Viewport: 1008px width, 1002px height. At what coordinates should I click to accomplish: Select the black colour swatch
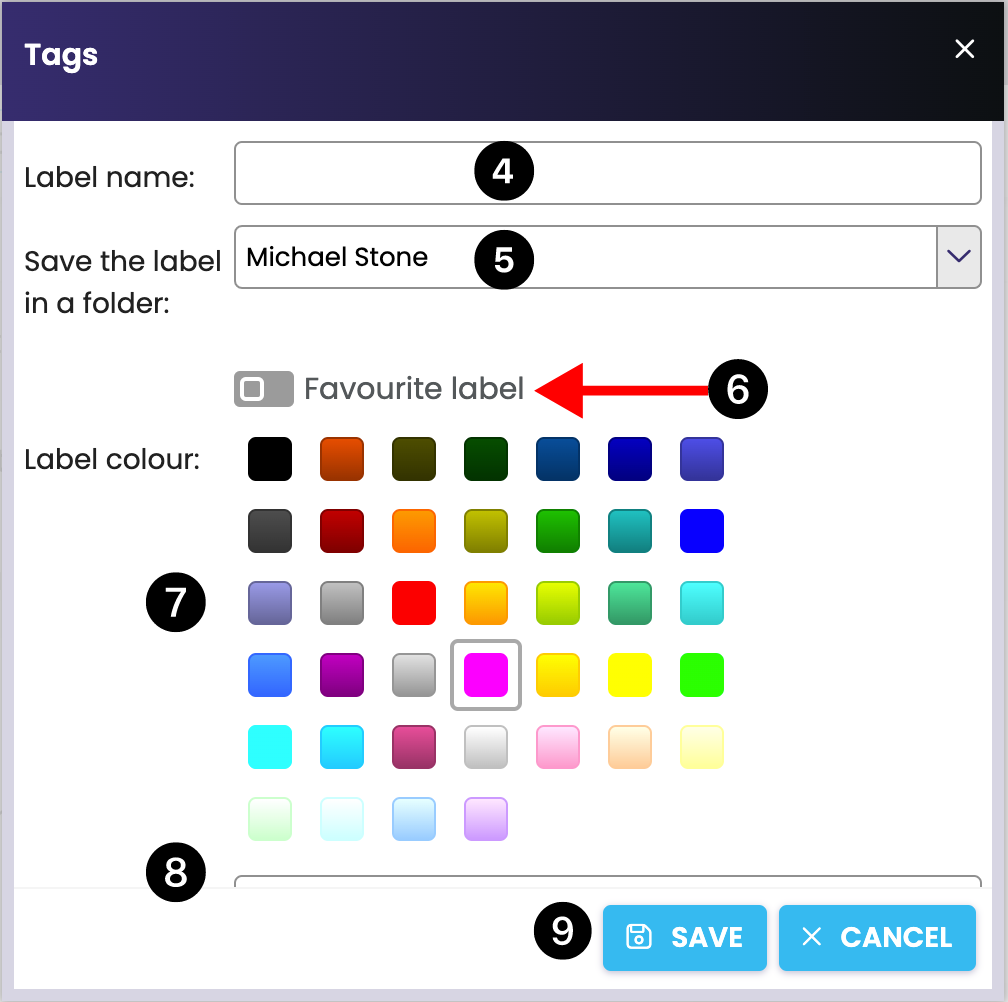270,459
